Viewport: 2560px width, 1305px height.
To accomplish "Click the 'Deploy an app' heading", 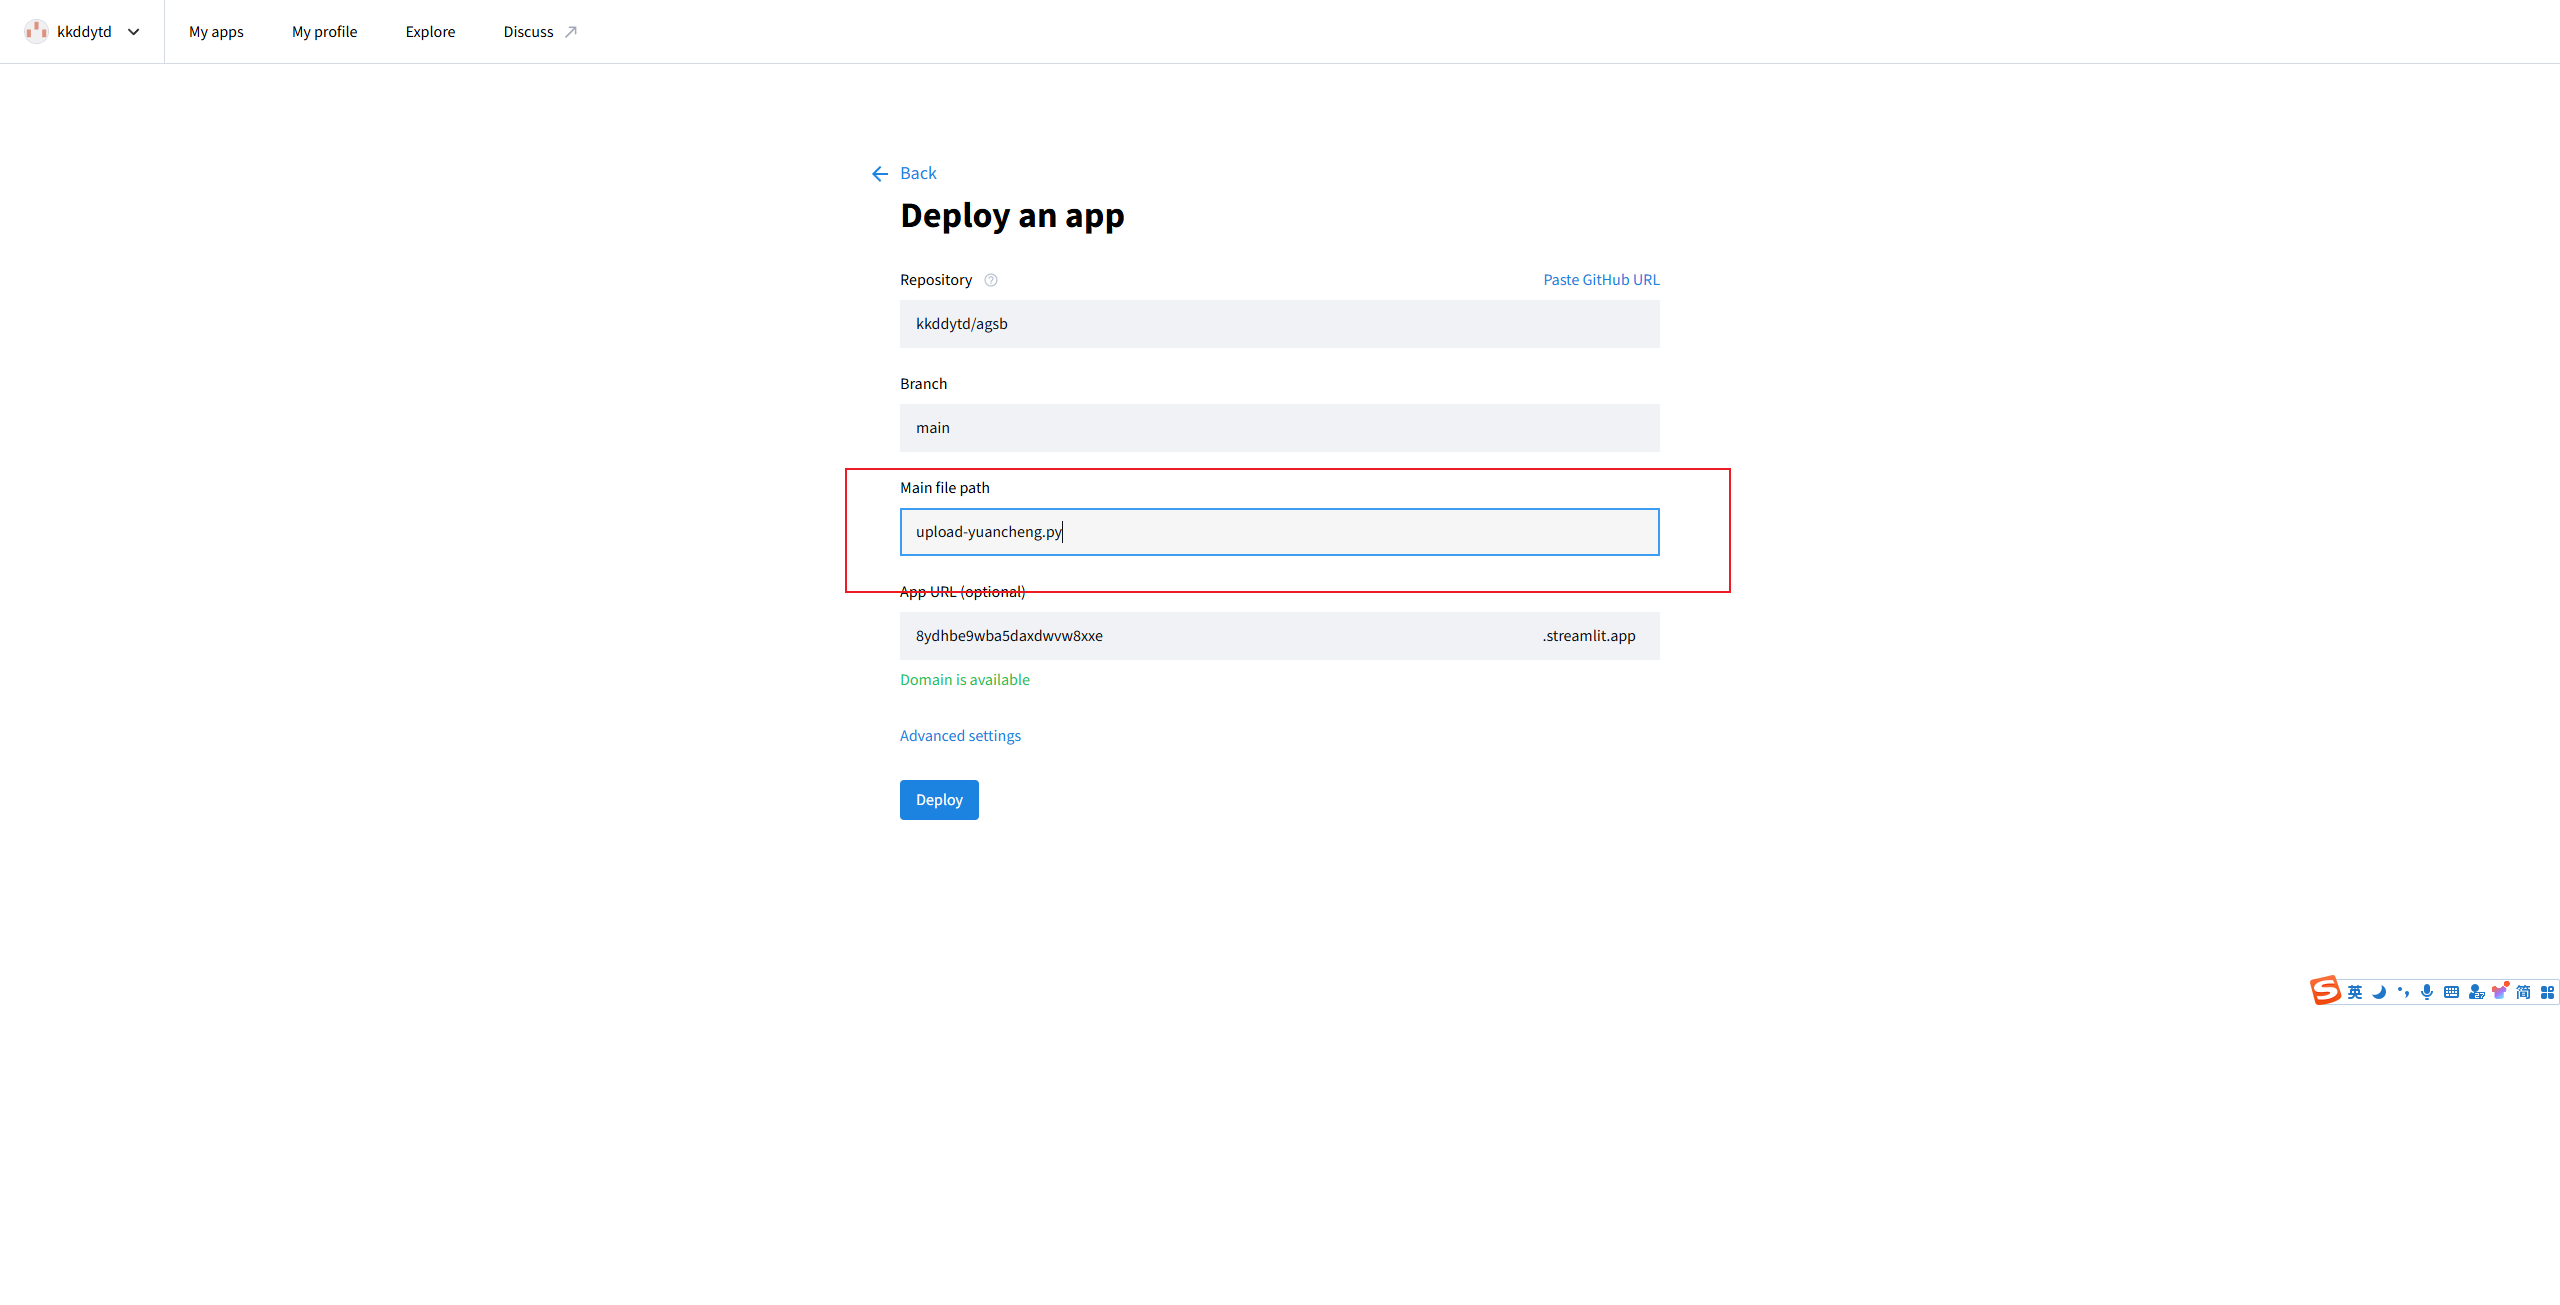I will pyautogui.click(x=1012, y=216).
